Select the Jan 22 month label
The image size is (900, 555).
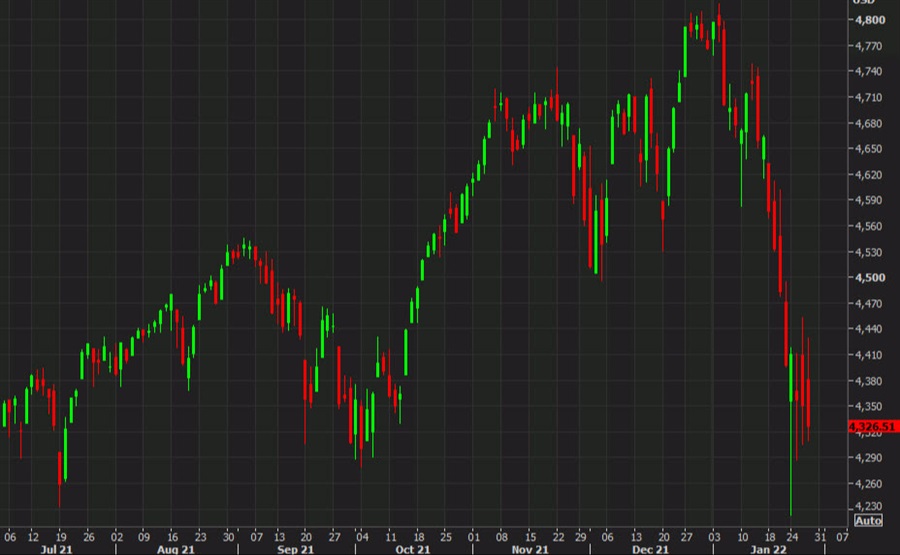point(766,549)
